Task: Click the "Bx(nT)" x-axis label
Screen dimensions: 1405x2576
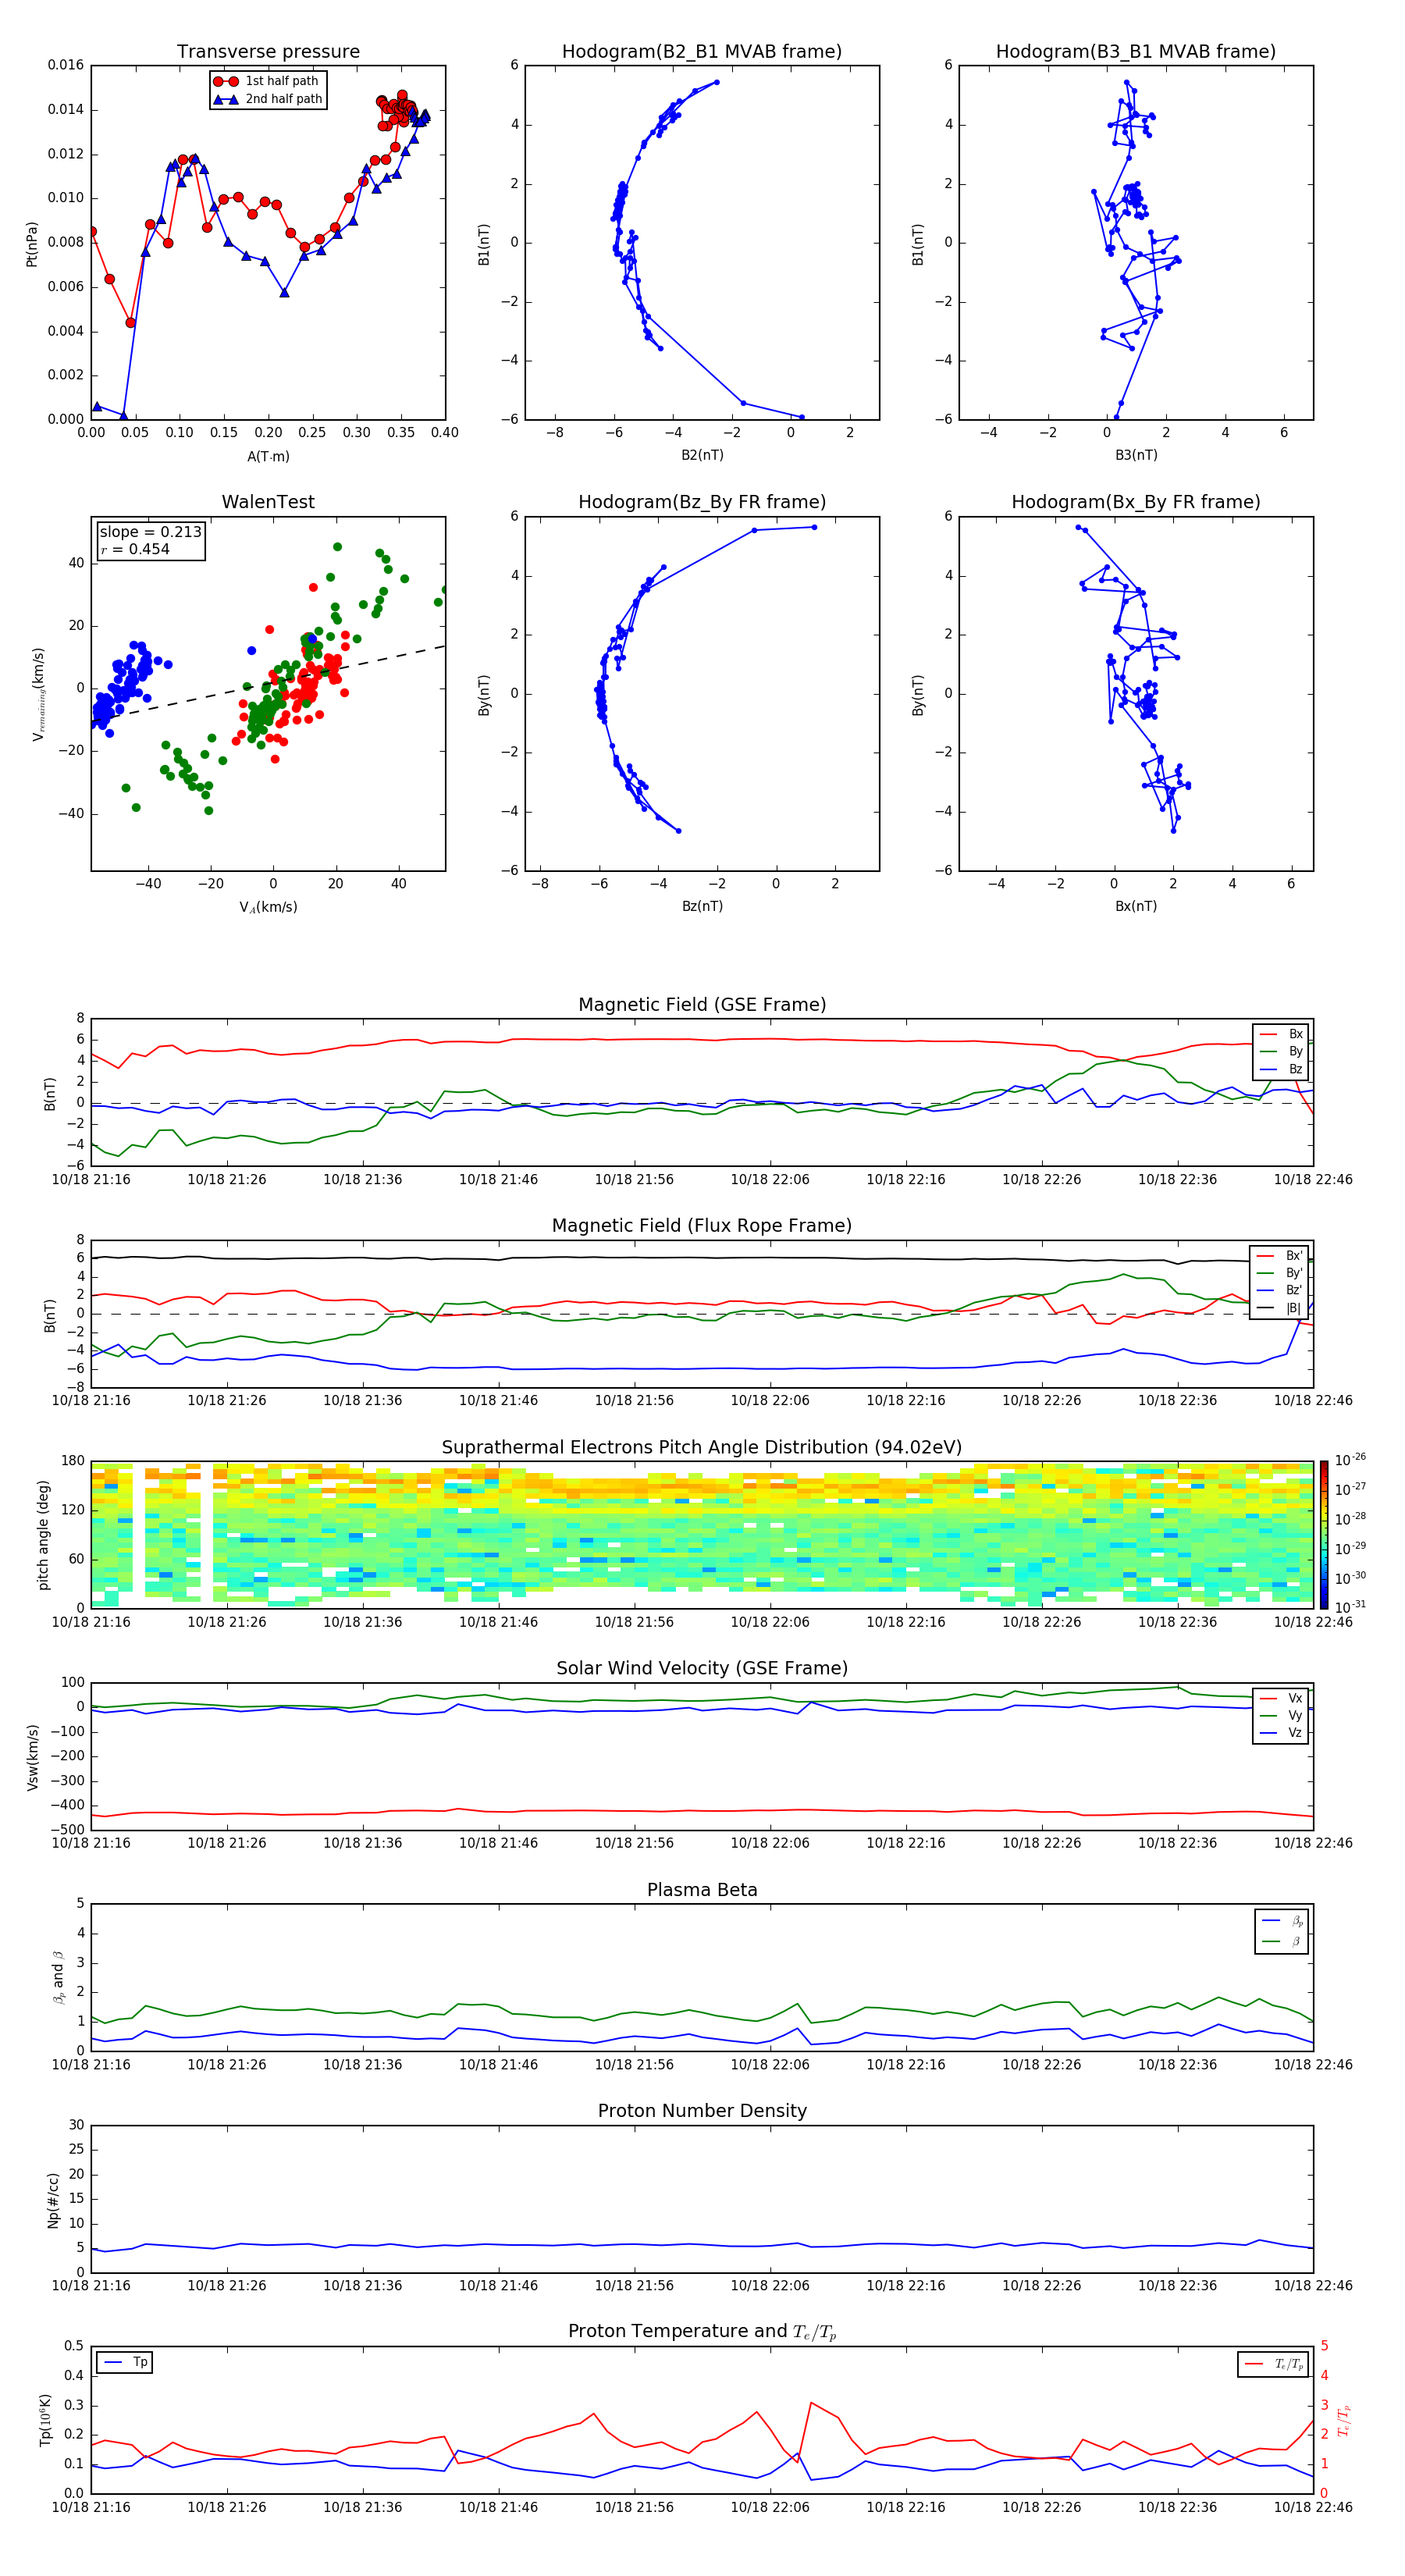Action: [x=1136, y=906]
